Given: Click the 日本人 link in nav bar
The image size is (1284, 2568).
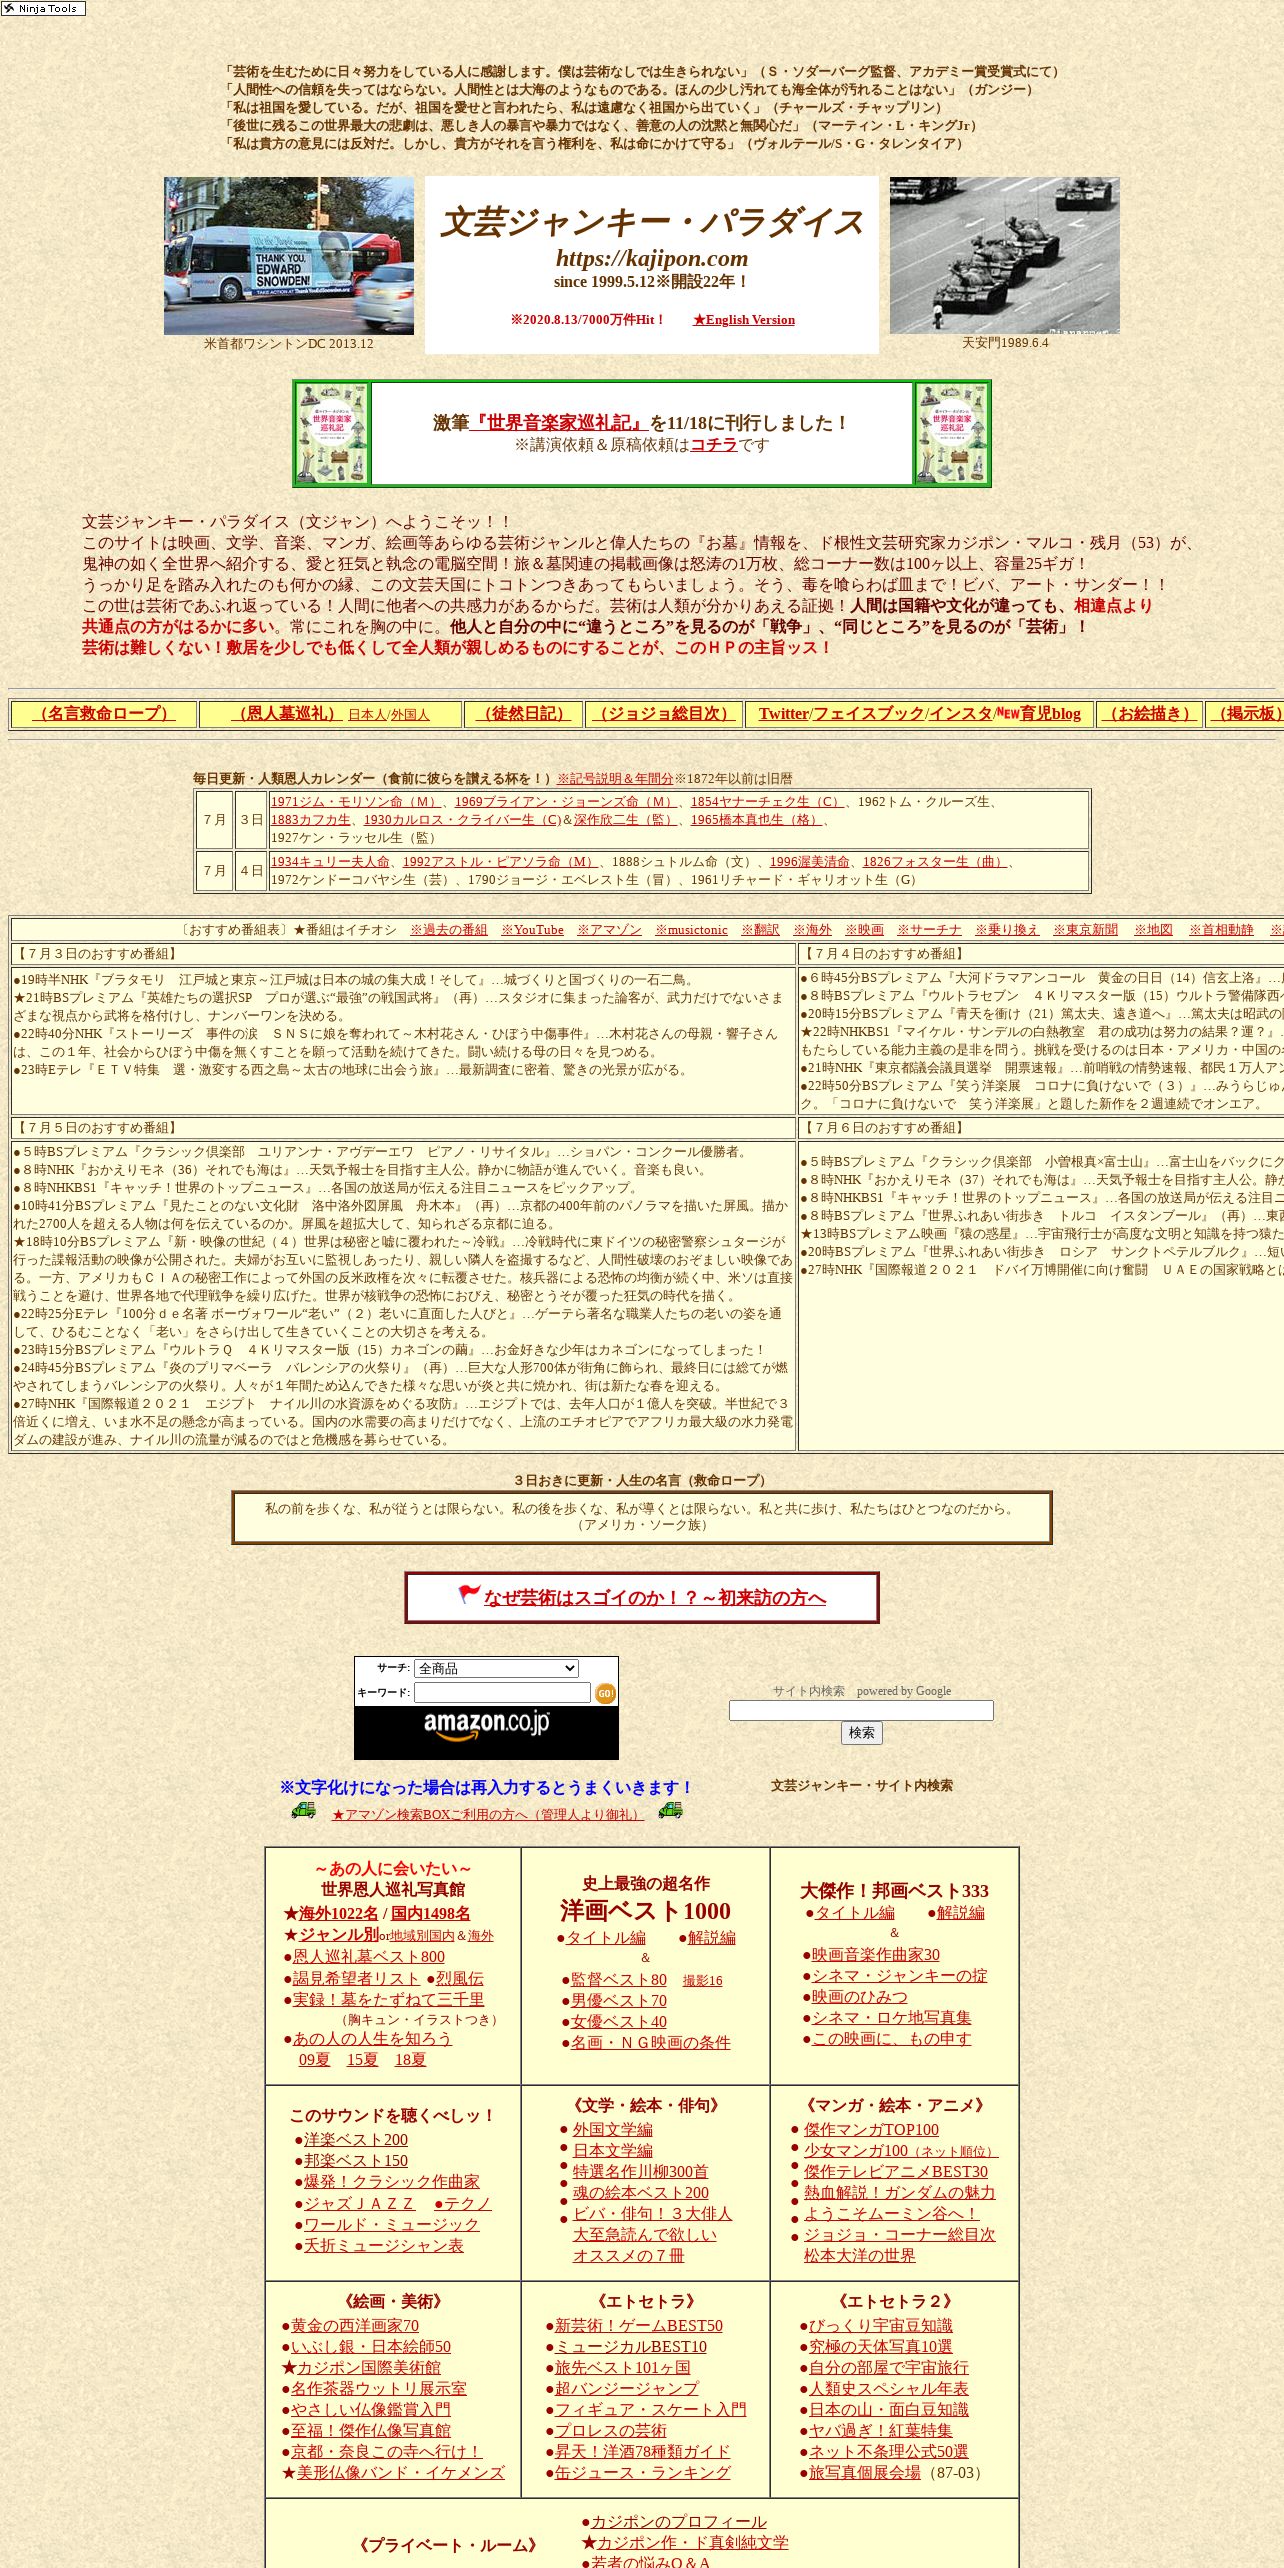Looking at the screenshot, I should (367, 715).
